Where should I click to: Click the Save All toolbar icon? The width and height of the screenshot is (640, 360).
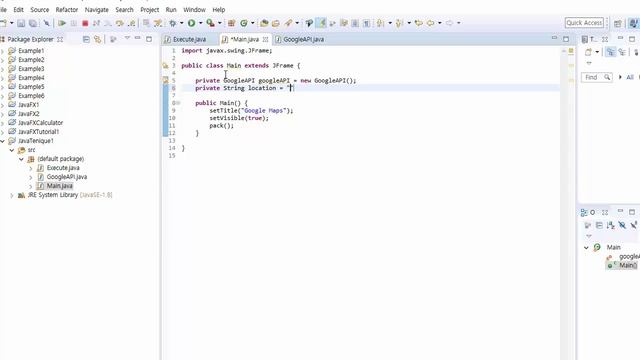click(33, 23)
